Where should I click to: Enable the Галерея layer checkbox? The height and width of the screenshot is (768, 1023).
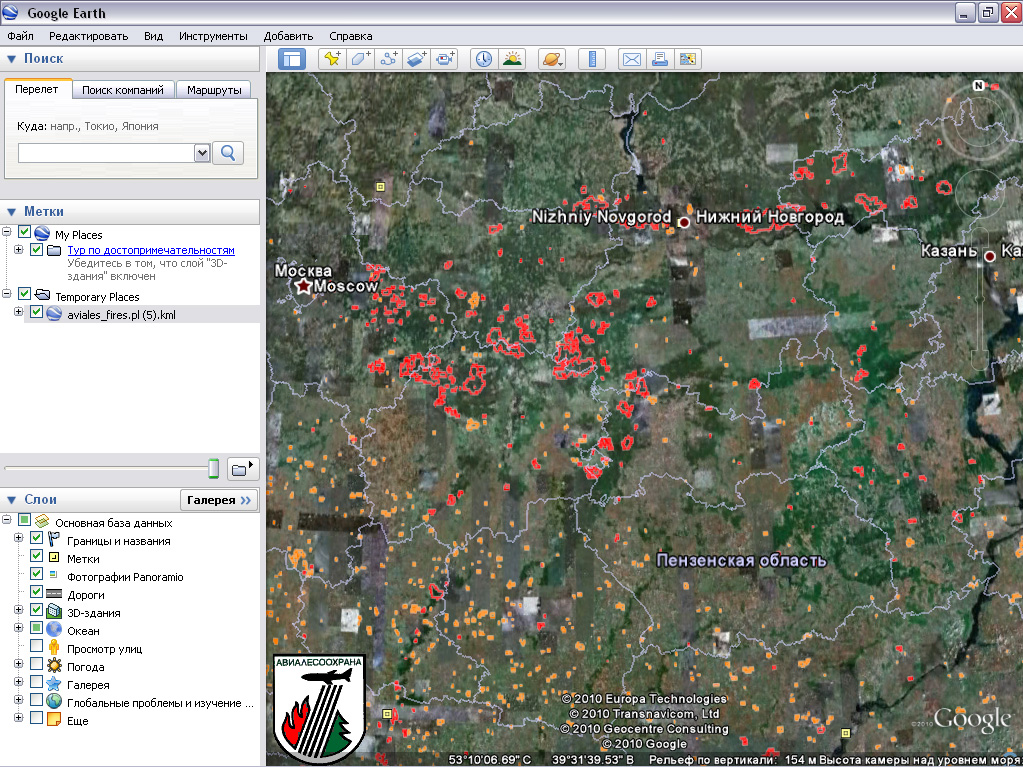click(x=37, y=682)
